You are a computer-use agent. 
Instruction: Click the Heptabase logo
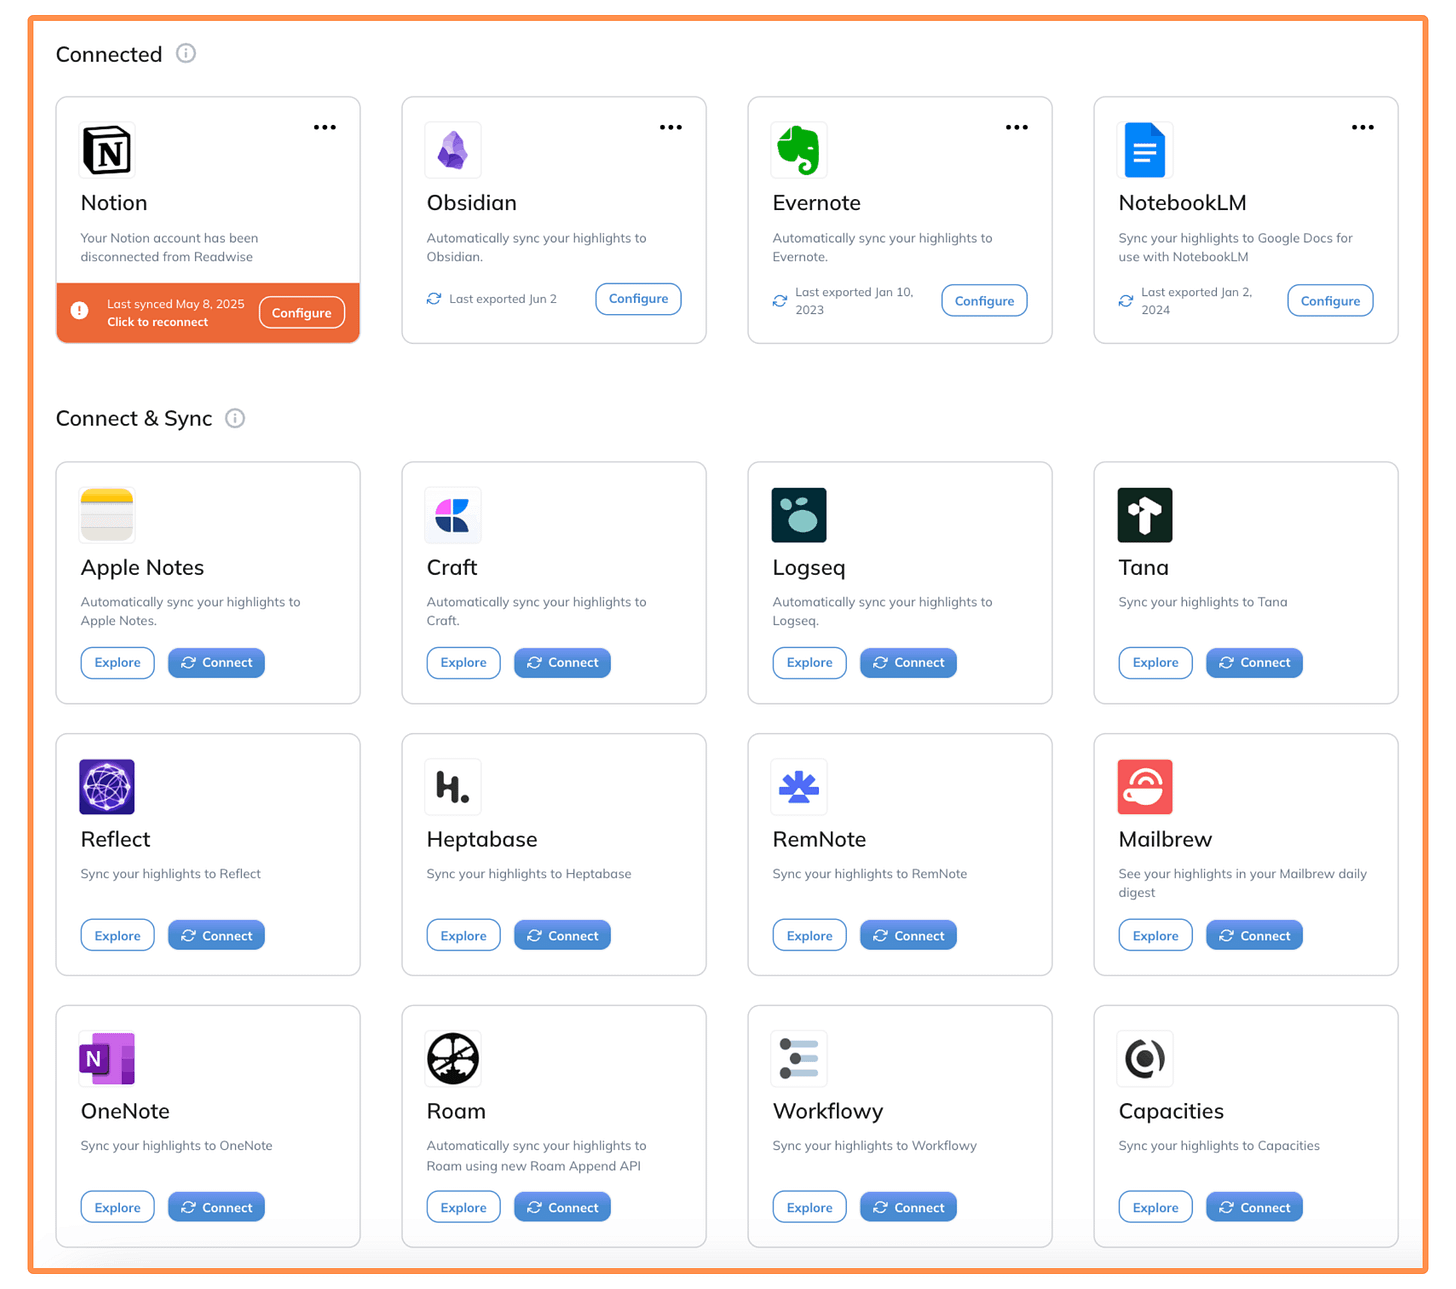453,787
